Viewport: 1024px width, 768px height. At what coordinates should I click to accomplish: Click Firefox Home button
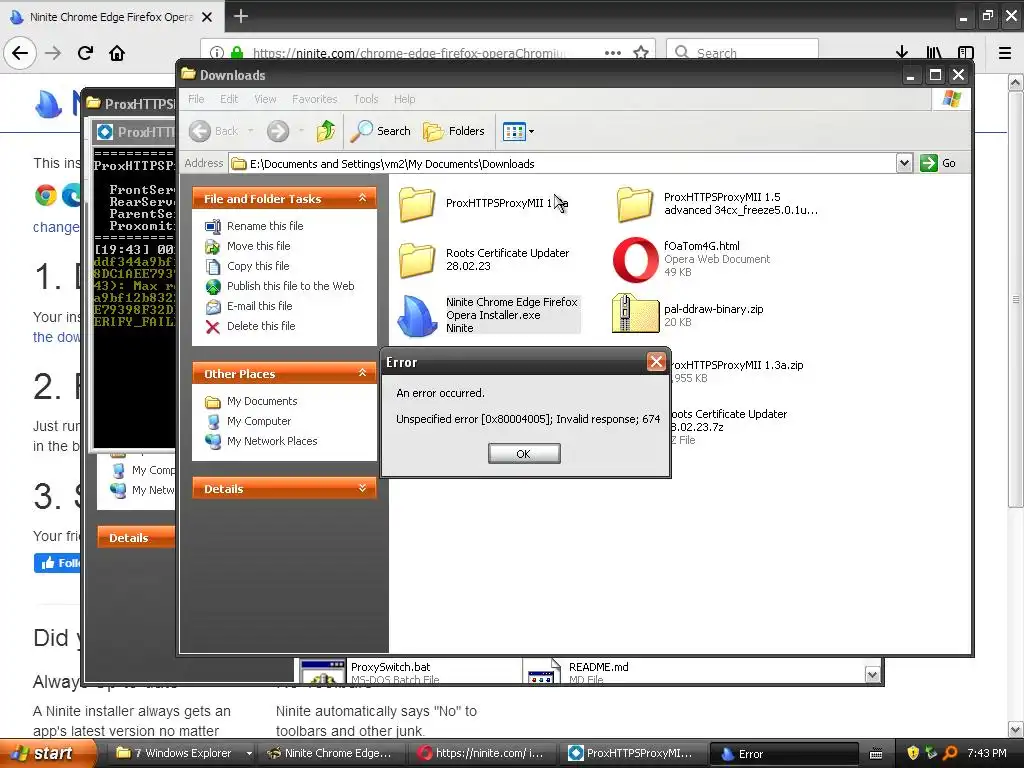click(117, 53)
